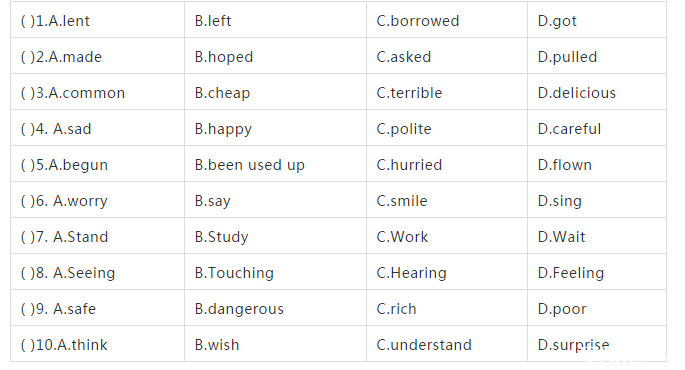Choose C.terrible for question 3
685x370 pixels.
click(409, 93)
